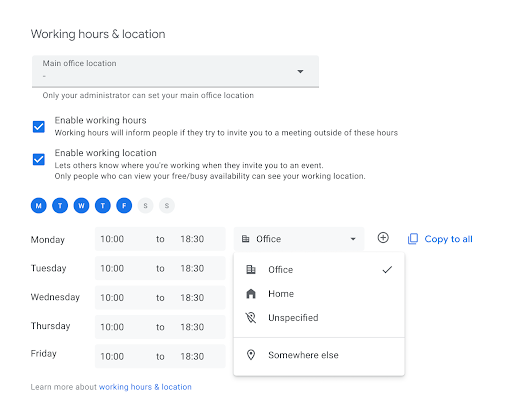
Task: Click the office building icon in Monday's location field
Action: (246, 239)
